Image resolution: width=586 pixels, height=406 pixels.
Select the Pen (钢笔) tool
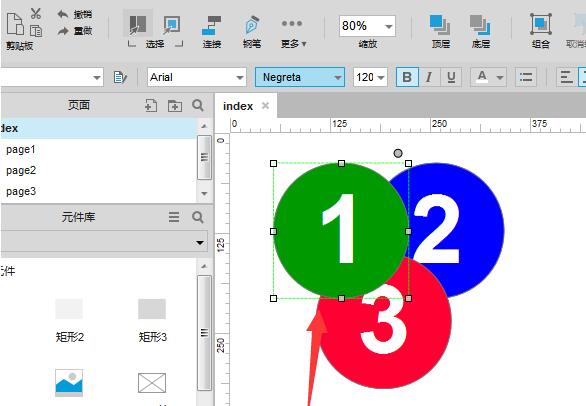click(252, 32)
